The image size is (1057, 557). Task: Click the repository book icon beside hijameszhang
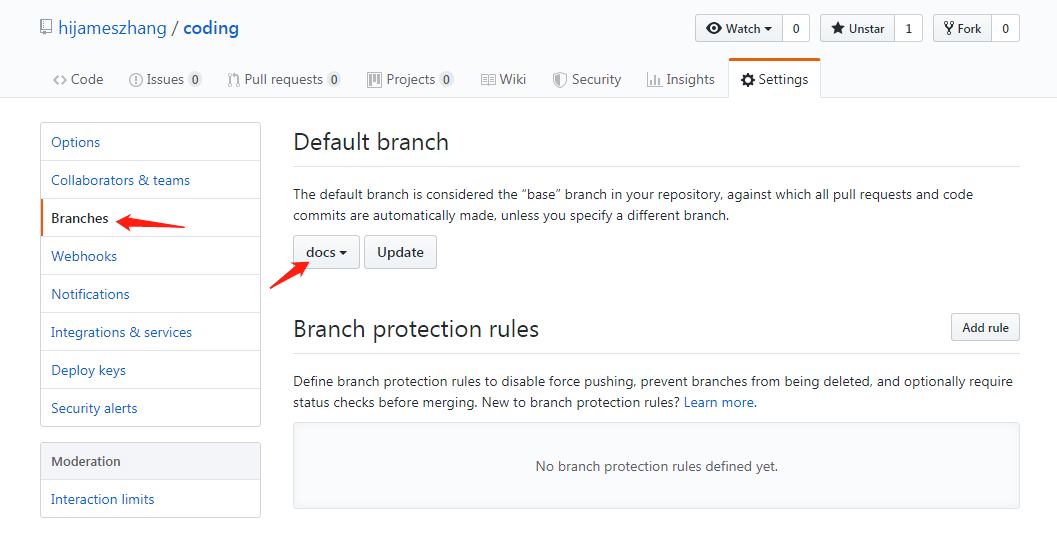click(46, 28)
